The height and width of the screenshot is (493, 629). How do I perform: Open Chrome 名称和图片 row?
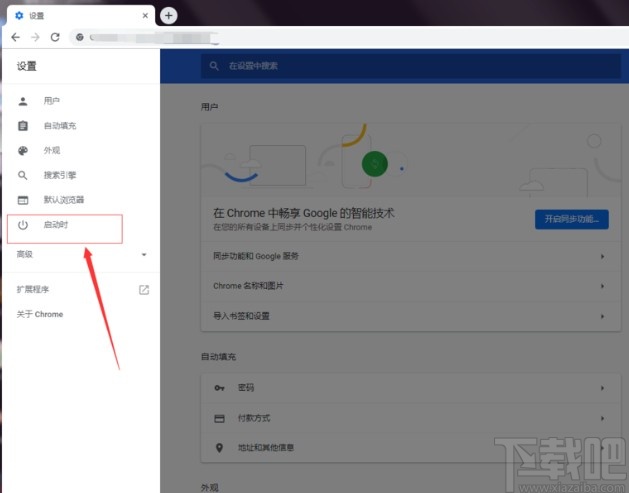(410, 286)
